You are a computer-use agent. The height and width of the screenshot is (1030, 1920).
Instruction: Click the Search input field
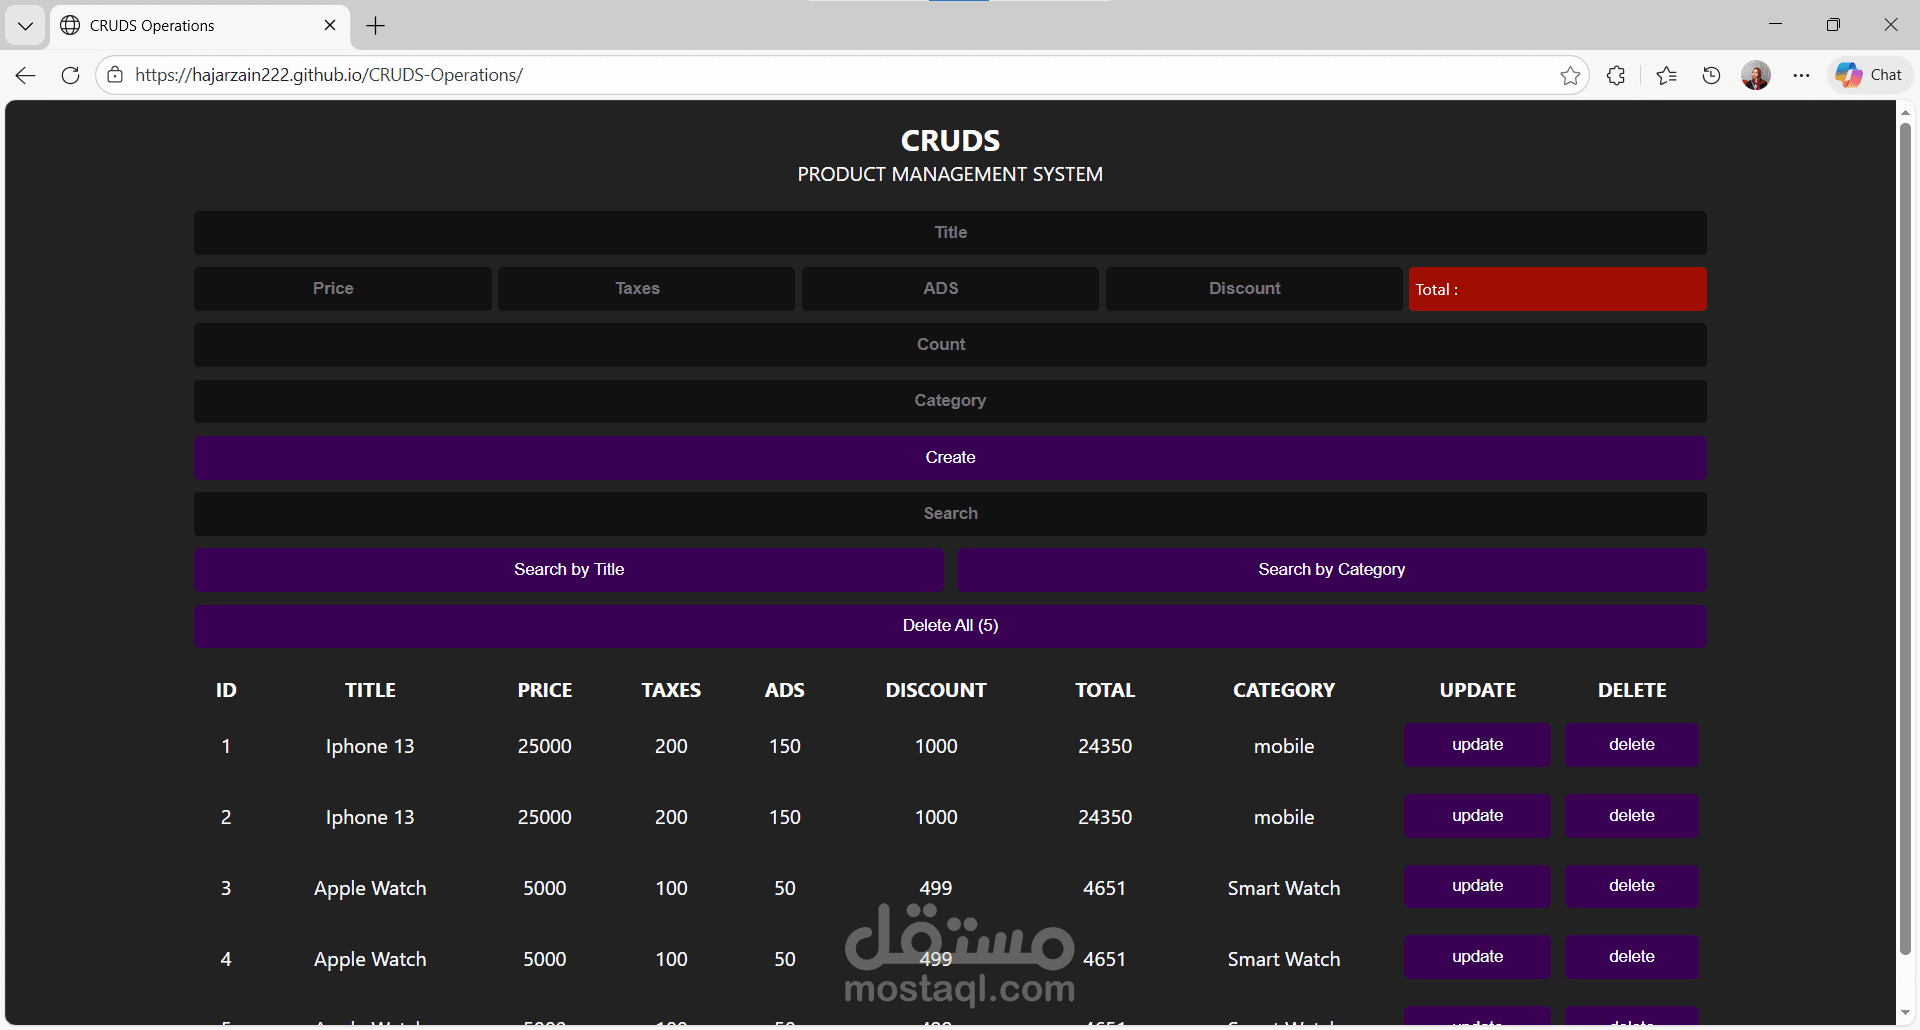click(950, 513)
